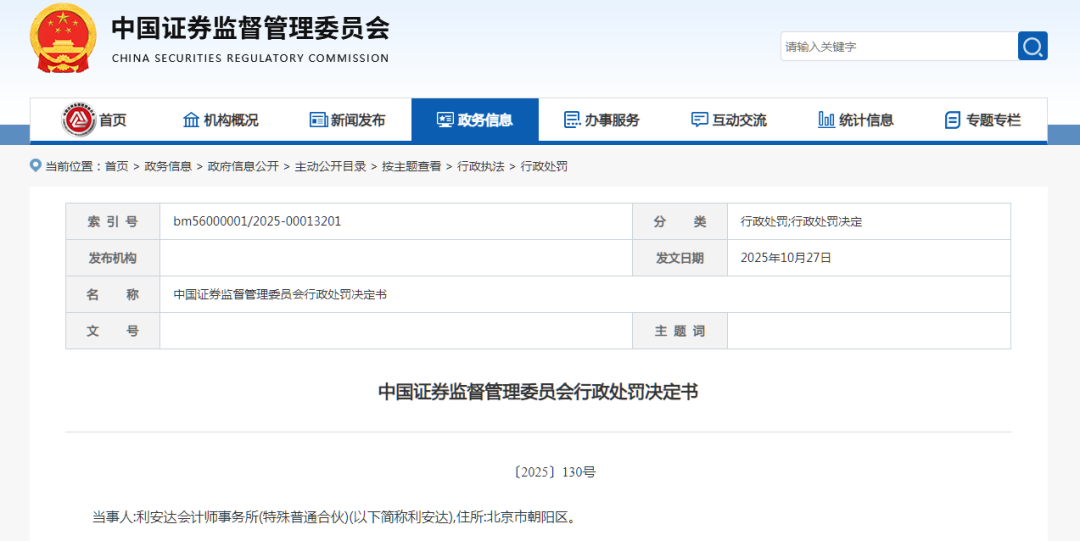Click the 中国证券监督管理委员会 site title

[251, 28]
